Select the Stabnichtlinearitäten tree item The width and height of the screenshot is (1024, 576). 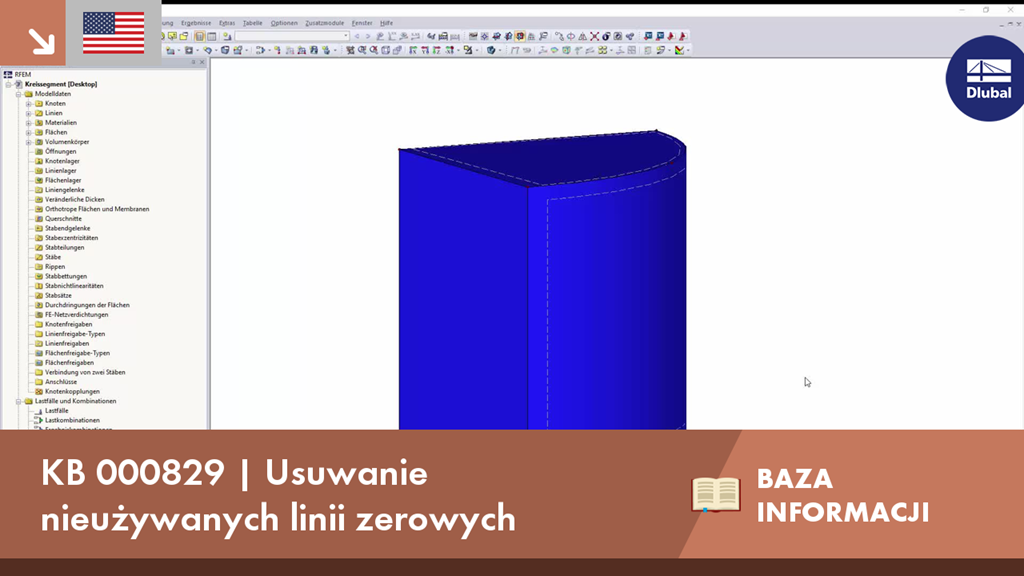[x=74, y=286]
